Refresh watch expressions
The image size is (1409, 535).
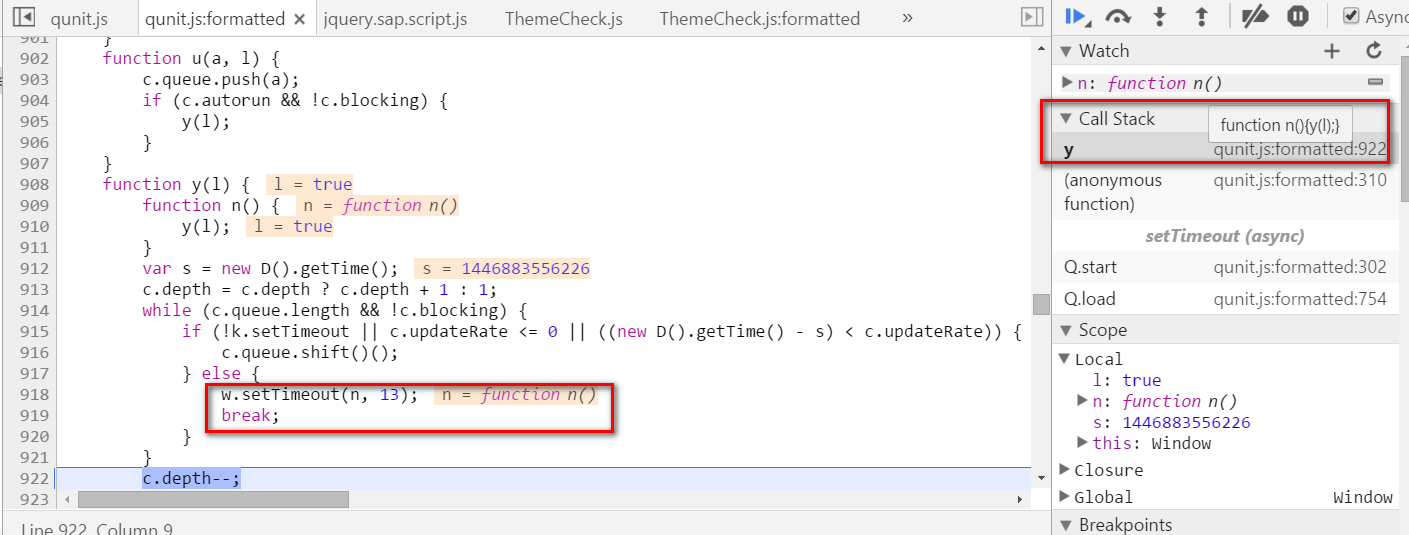point(1374,50)
